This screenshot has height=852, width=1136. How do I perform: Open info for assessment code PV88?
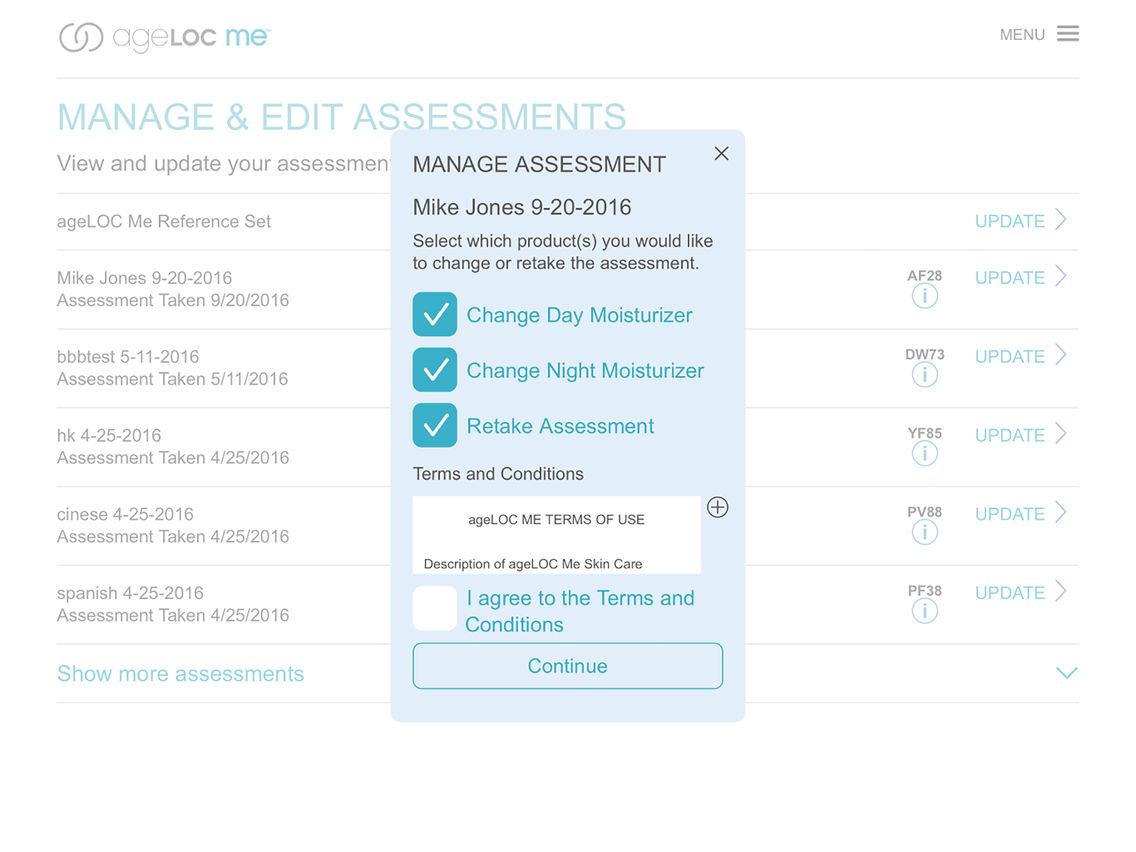[924, 532]
